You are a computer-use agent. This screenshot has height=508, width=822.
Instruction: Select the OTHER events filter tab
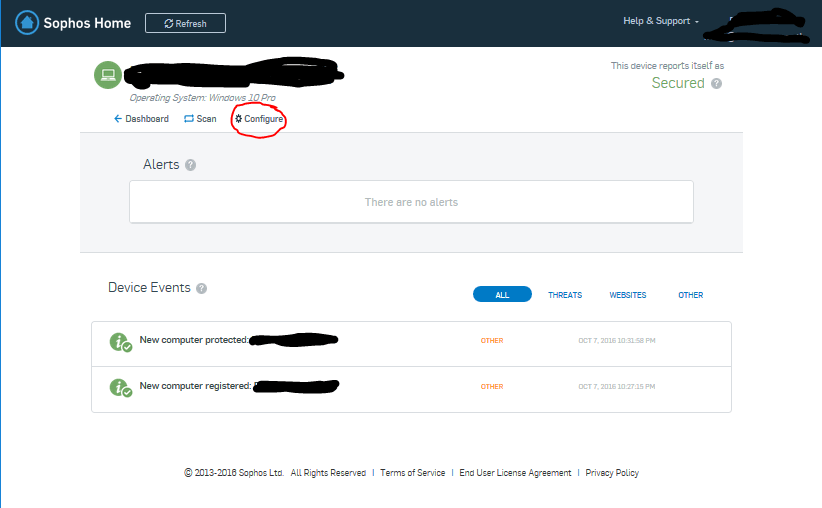(690, 295)
